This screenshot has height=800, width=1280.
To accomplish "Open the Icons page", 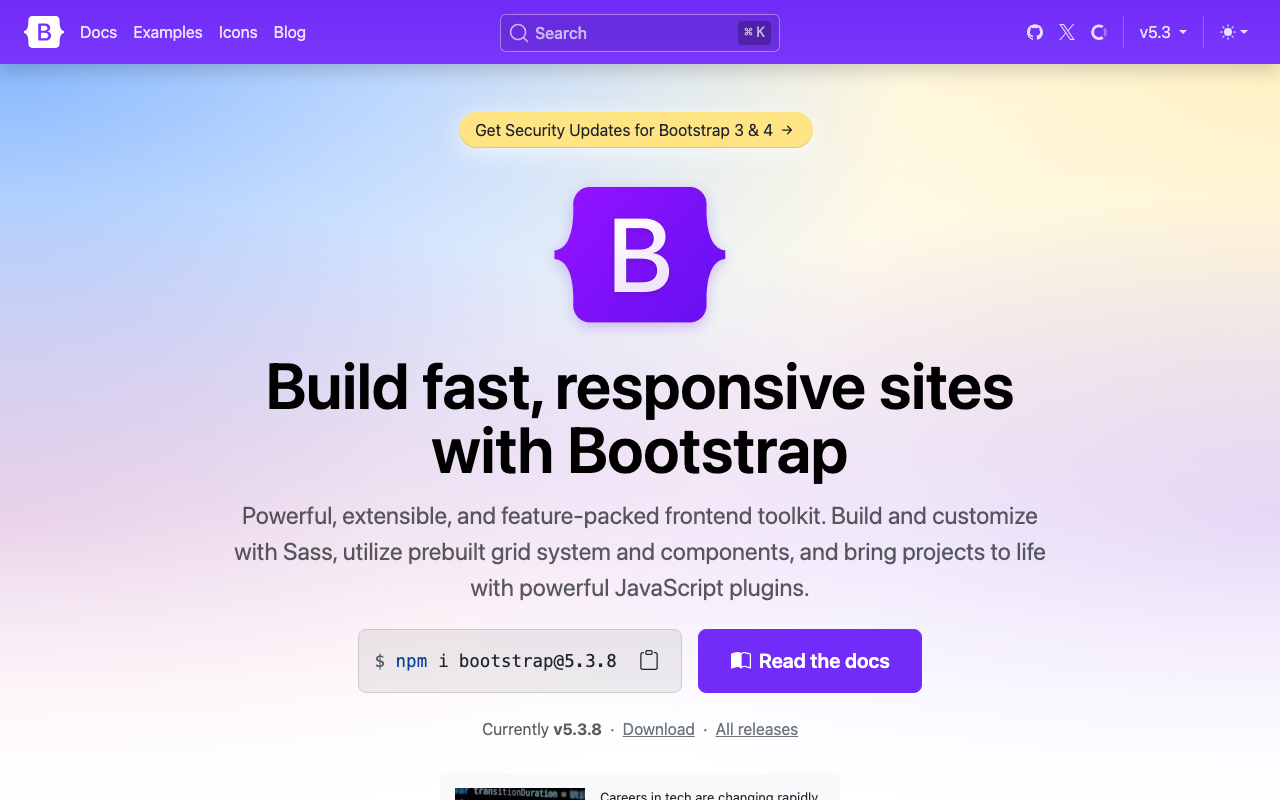I will (238, 32).
